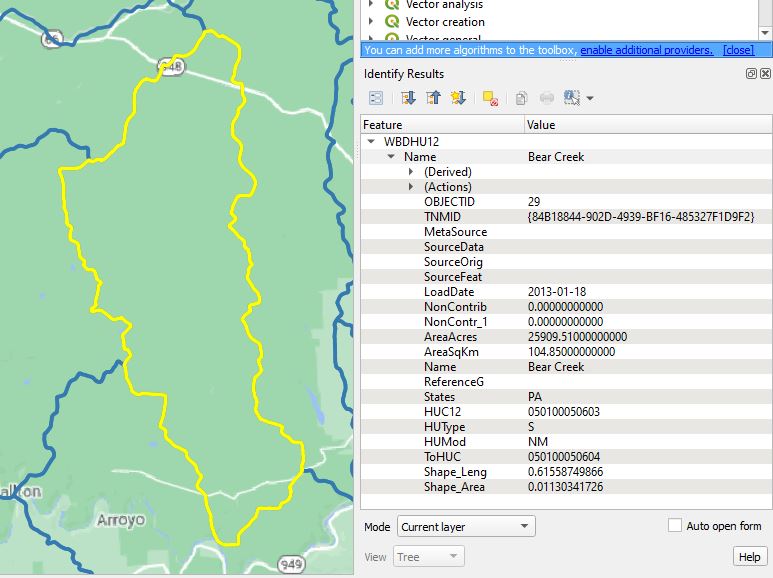Copy selected feature to clipboard icon
The width and height of the screenshot is (773, 578).
521,98
